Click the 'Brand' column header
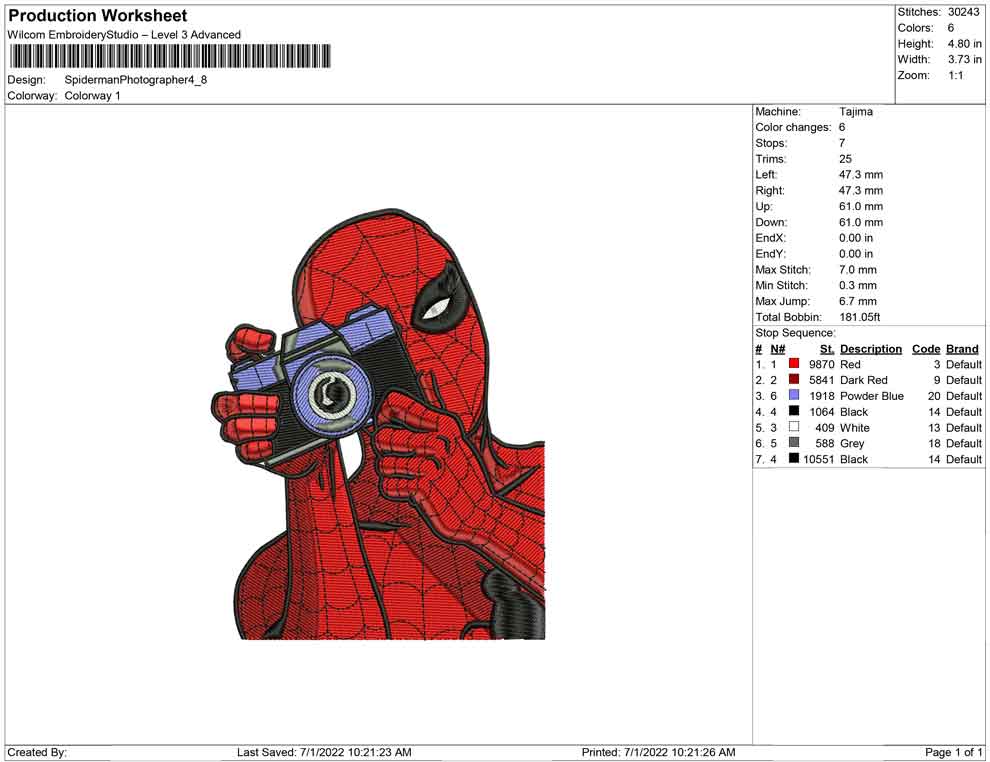Image resolution: width=990 pixels, height=762 pixels. (x=962, y=349)
